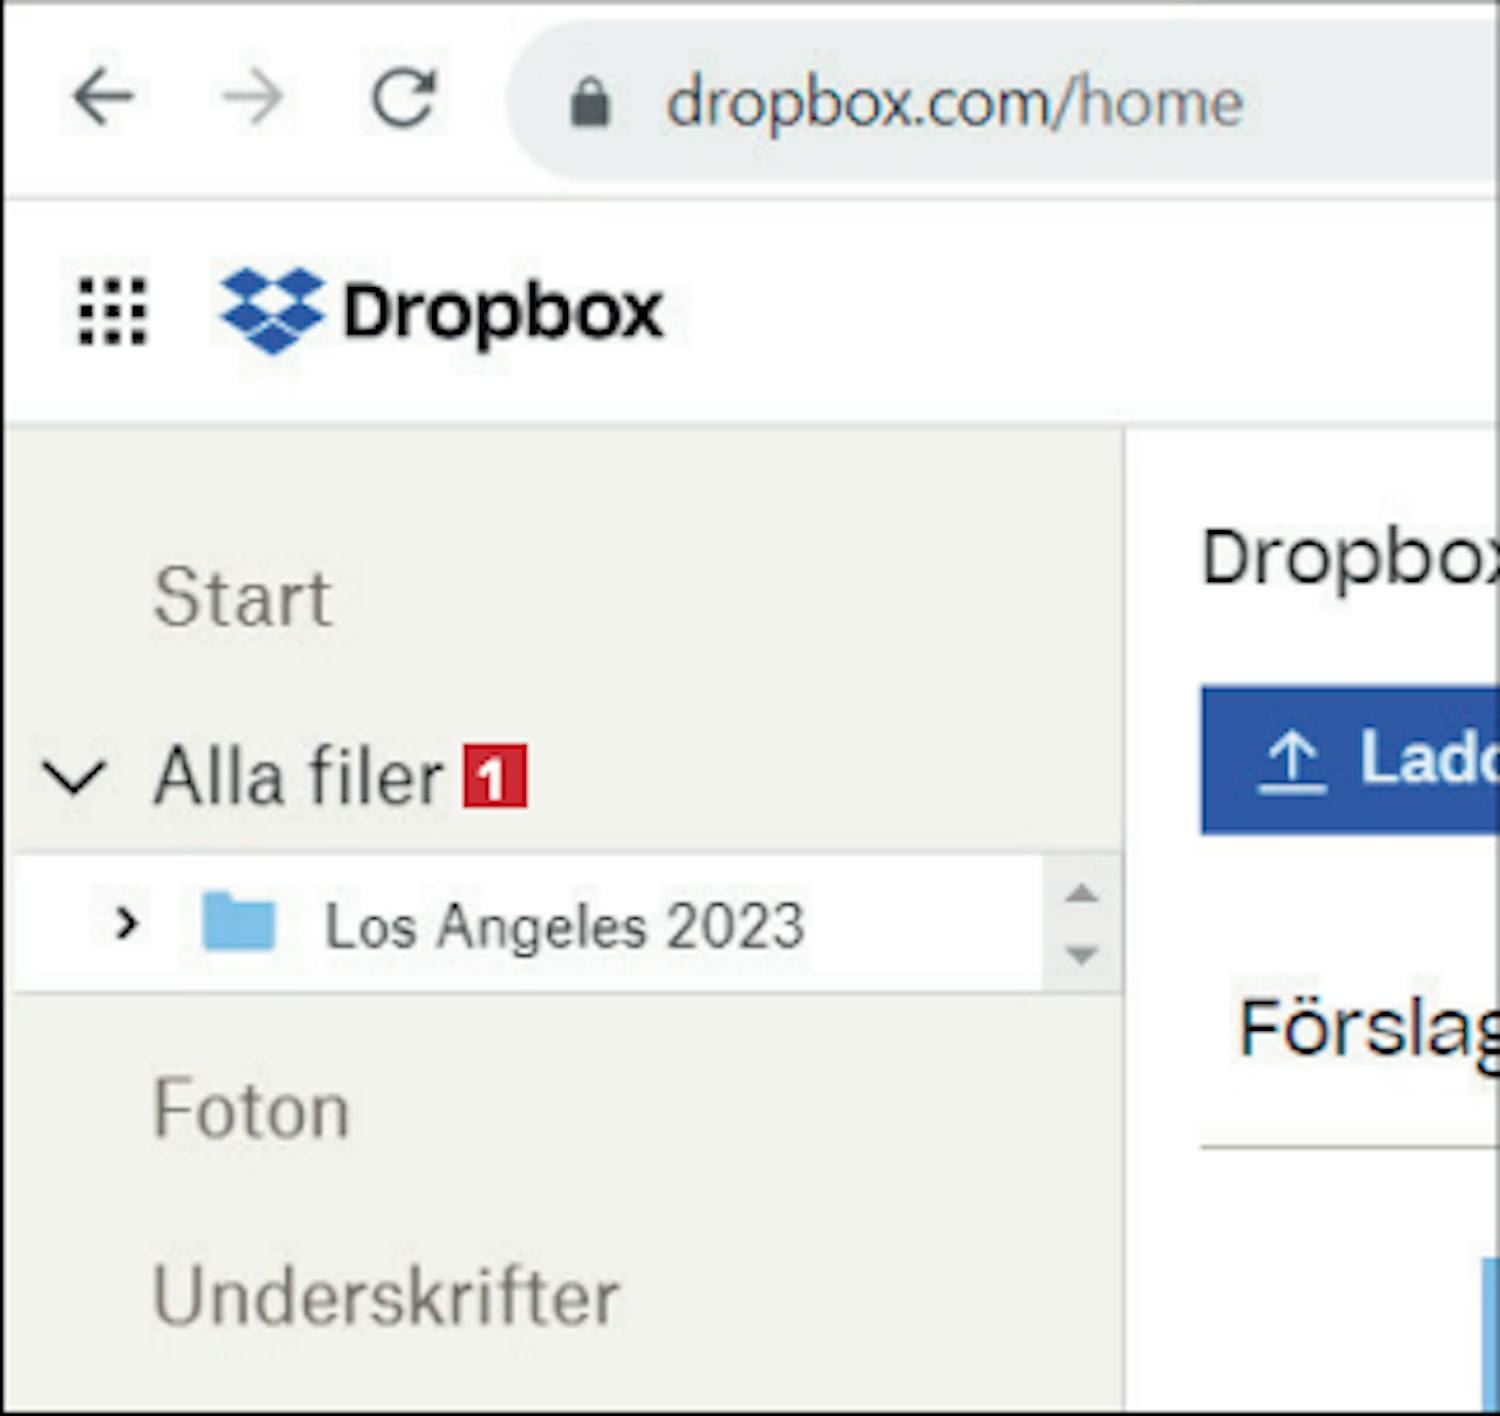This screenshot has width=1500, height=1416.
Task: Focus the dropbox.com/home address bar
Action: tap(1005, 101)
